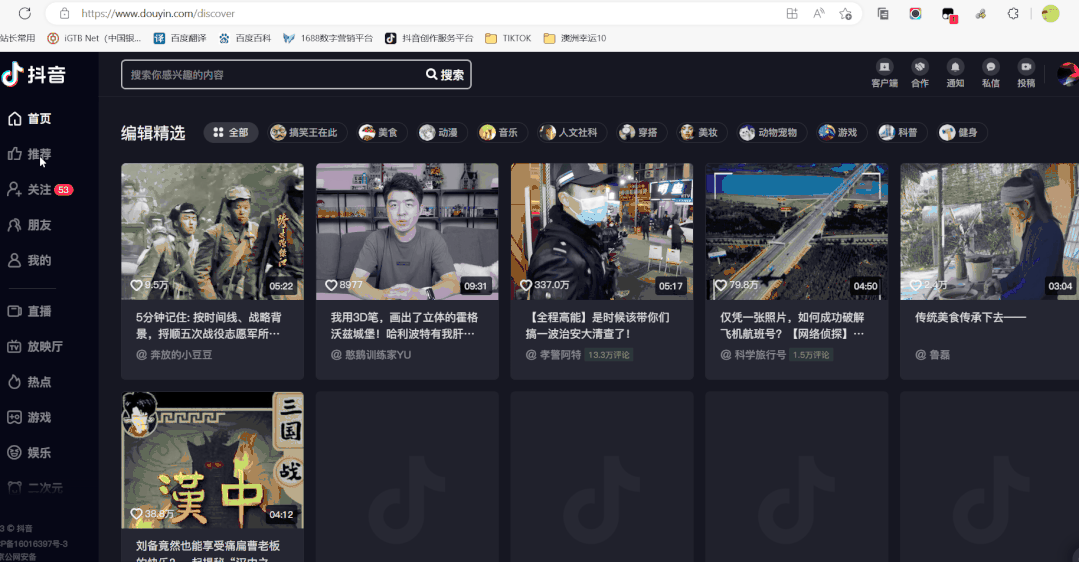Open 热点 hot topics in sidebar
The image size is (1079, 562).
click(30, 382)
